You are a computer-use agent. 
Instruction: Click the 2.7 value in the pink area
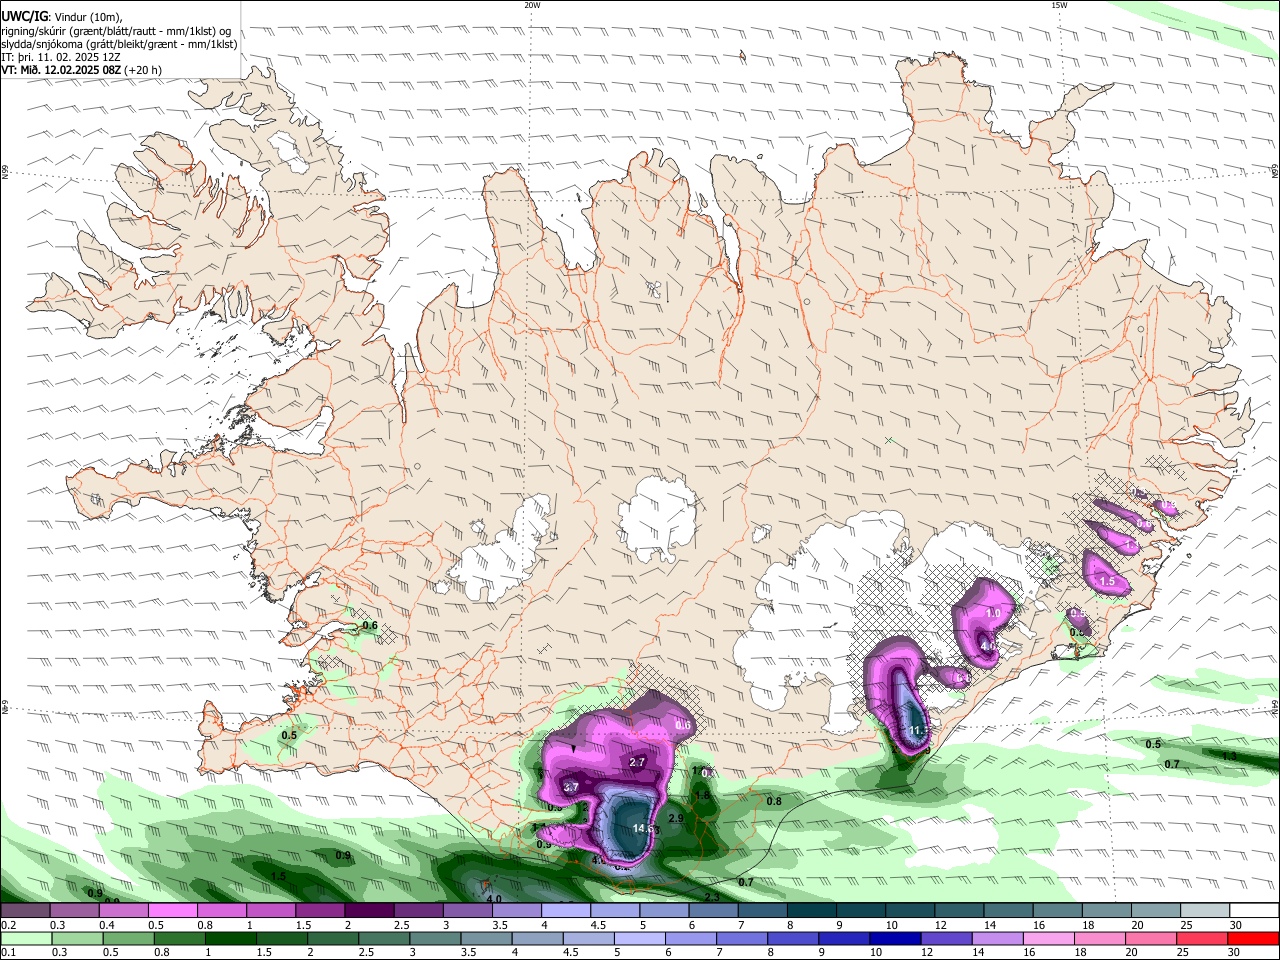(x=637, y=762)
